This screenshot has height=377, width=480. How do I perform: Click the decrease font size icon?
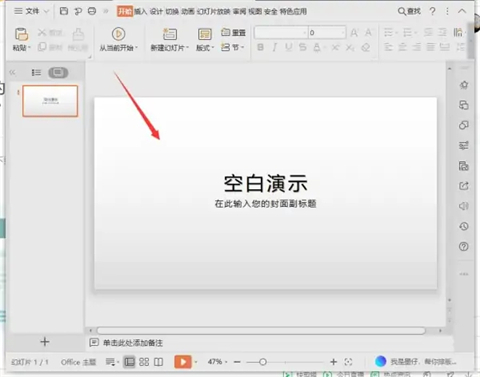click(x=368, y=33)
